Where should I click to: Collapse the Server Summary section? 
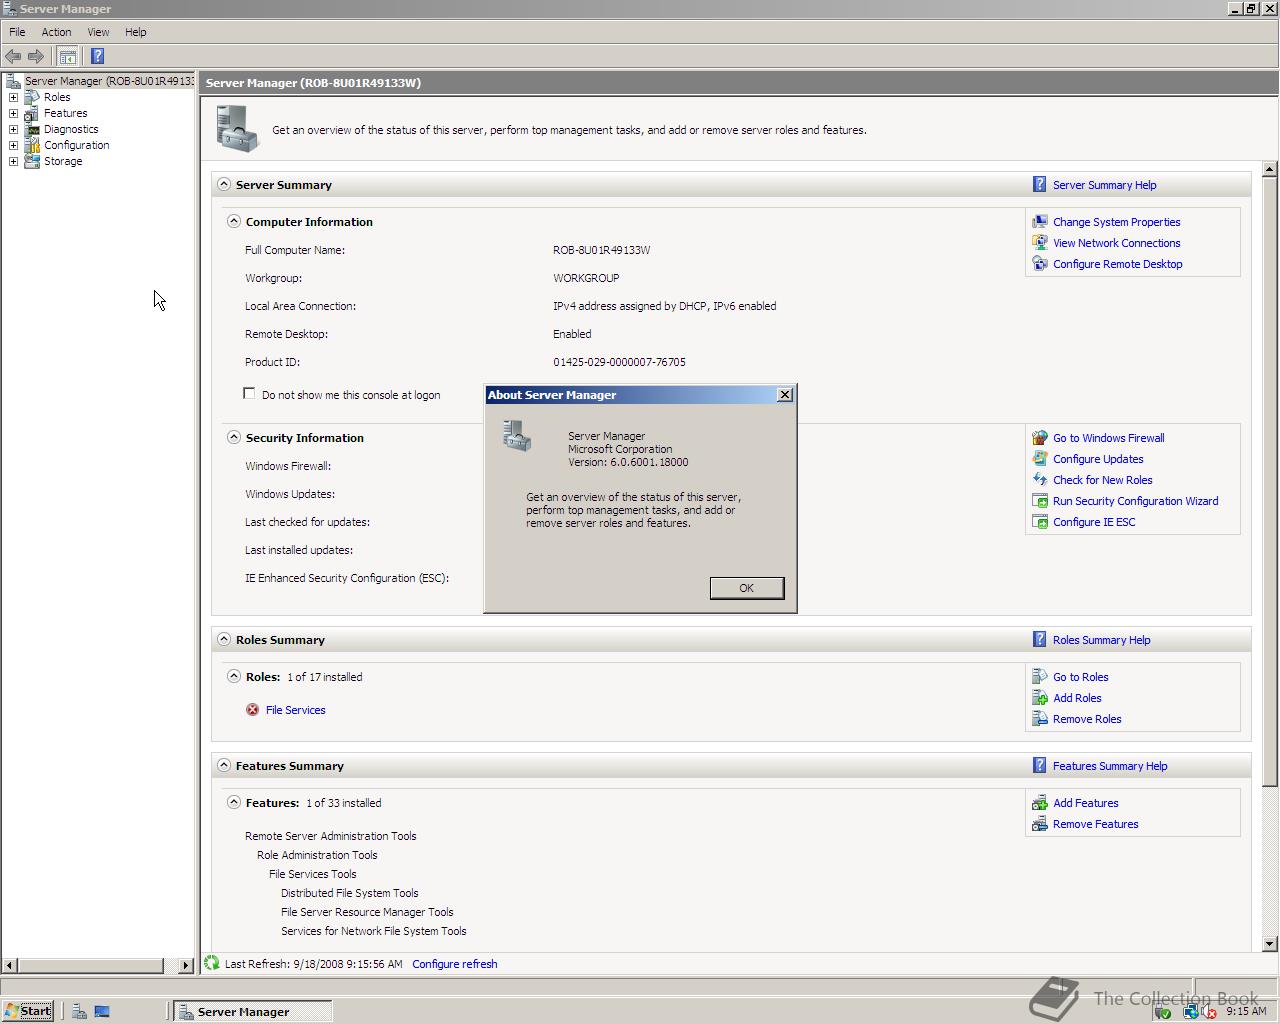click(224, 184)
